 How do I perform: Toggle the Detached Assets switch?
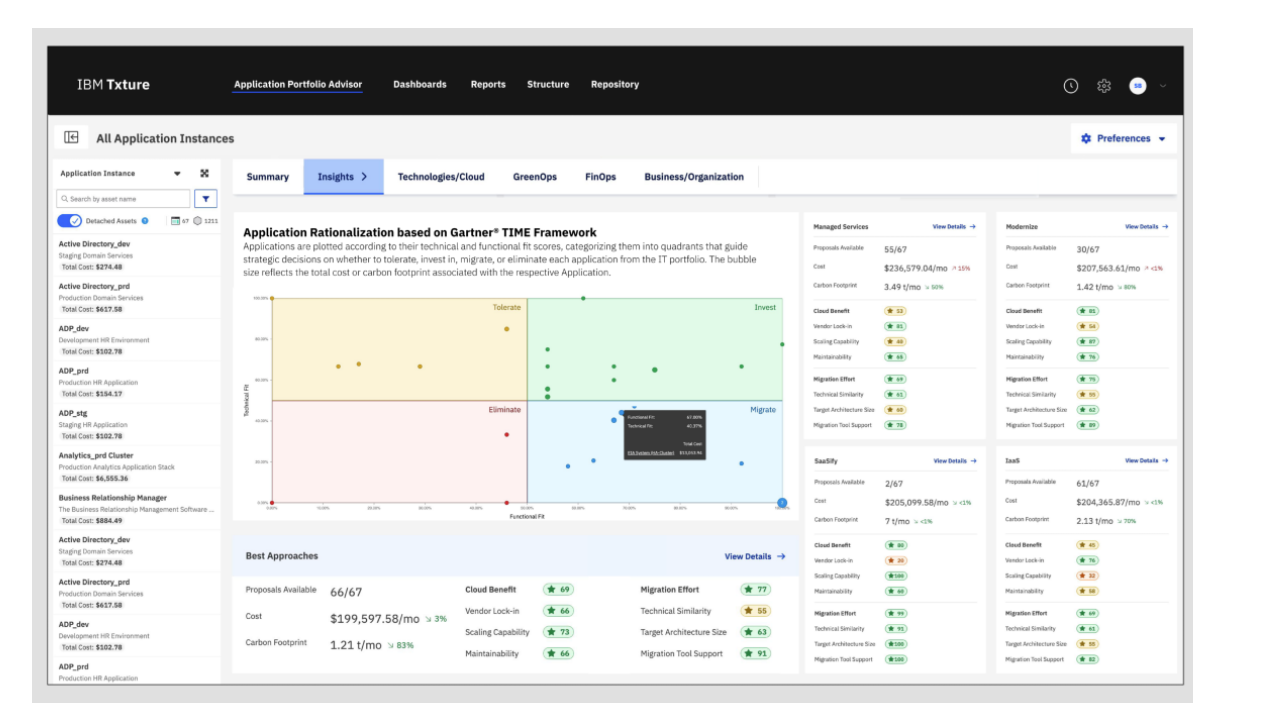click(x=69, y=220)
